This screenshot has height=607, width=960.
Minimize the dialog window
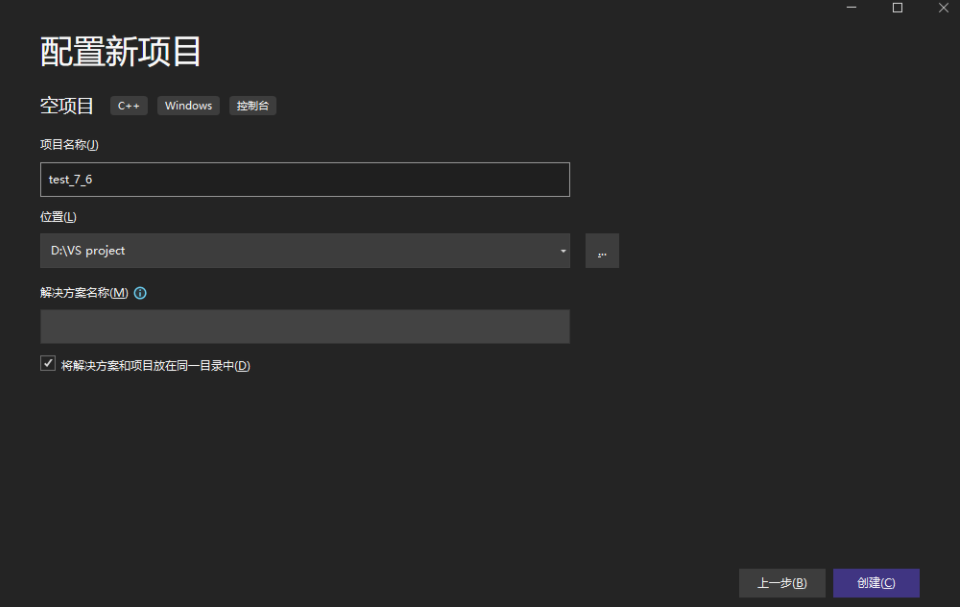(x=852, y=7)
